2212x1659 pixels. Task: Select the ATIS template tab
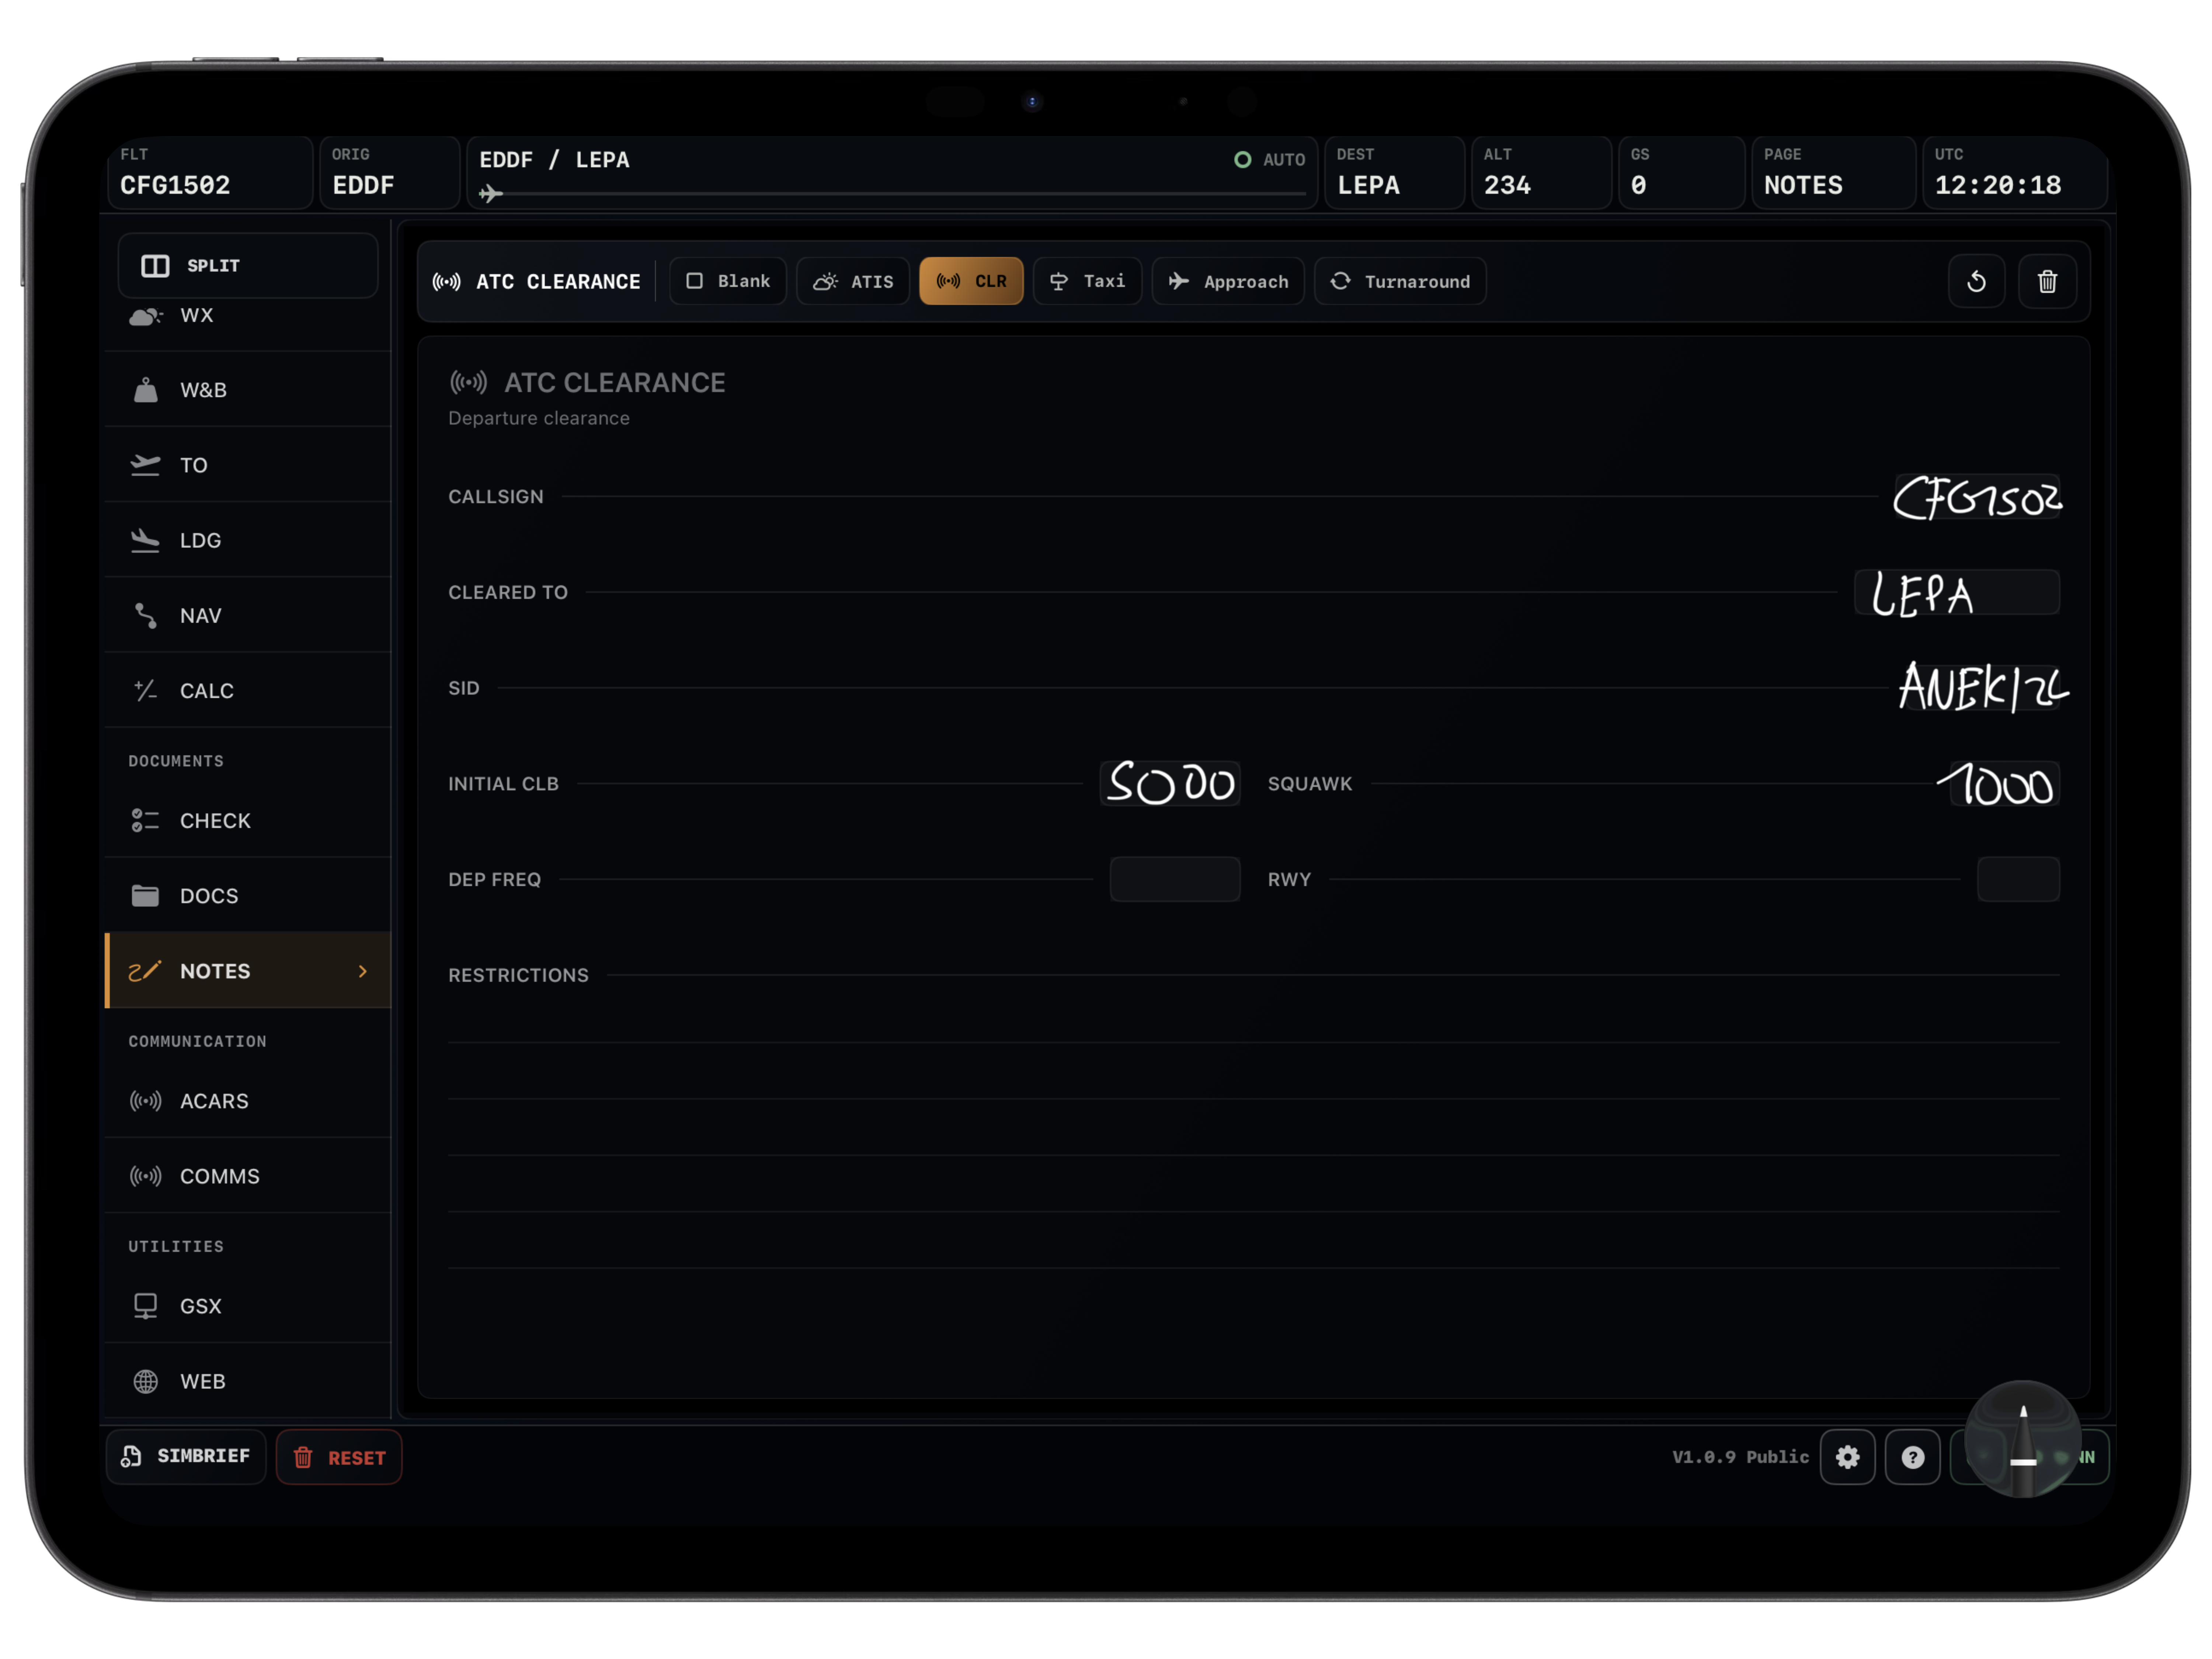pyautogui.click(x=853, y=281)
